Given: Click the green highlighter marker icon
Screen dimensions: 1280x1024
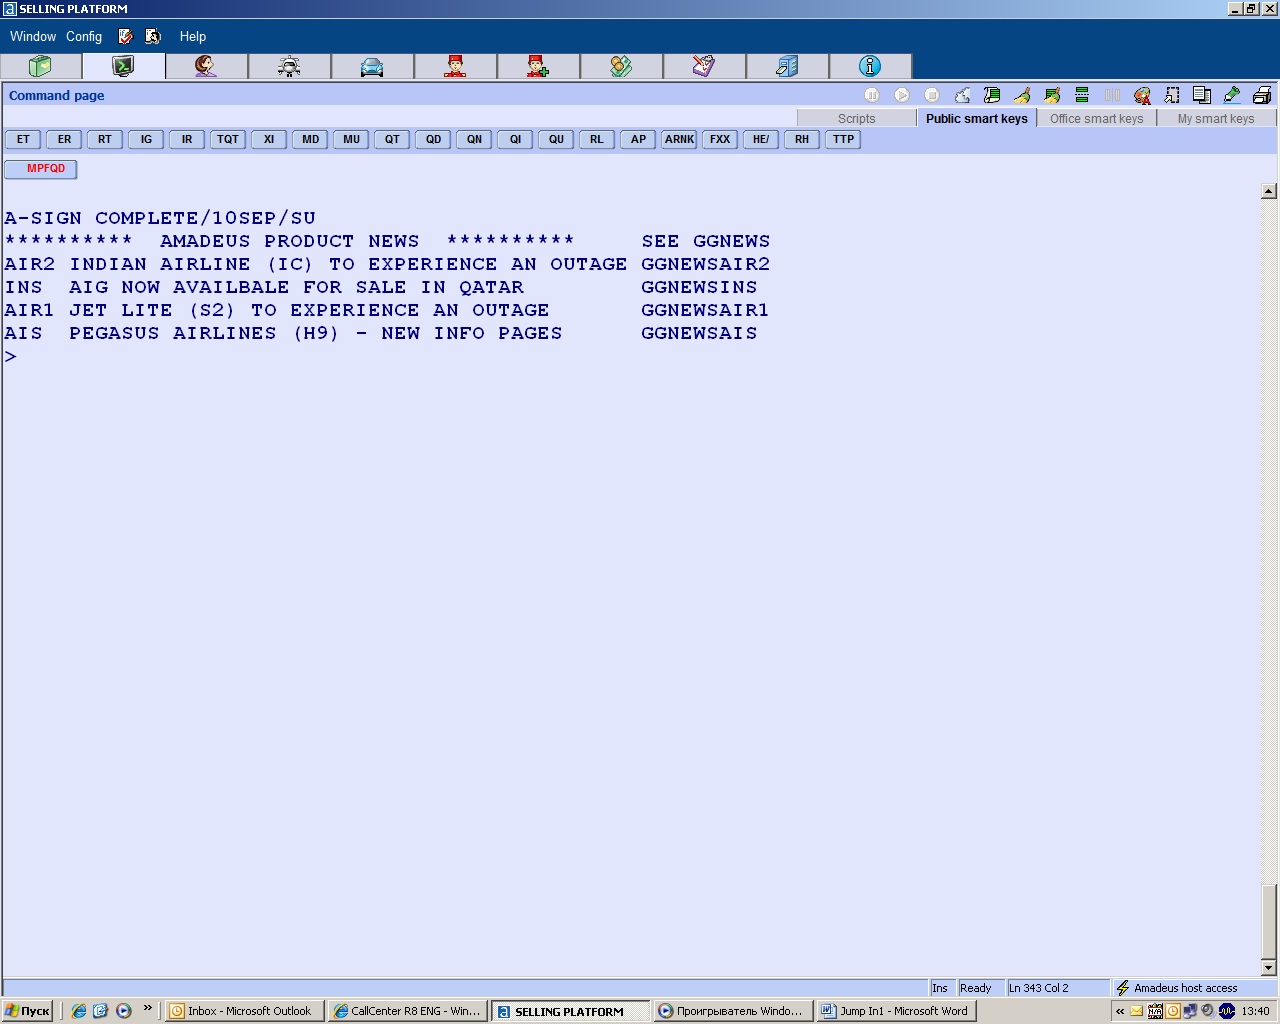Looking at the screenshot, I should [1232, 95].
